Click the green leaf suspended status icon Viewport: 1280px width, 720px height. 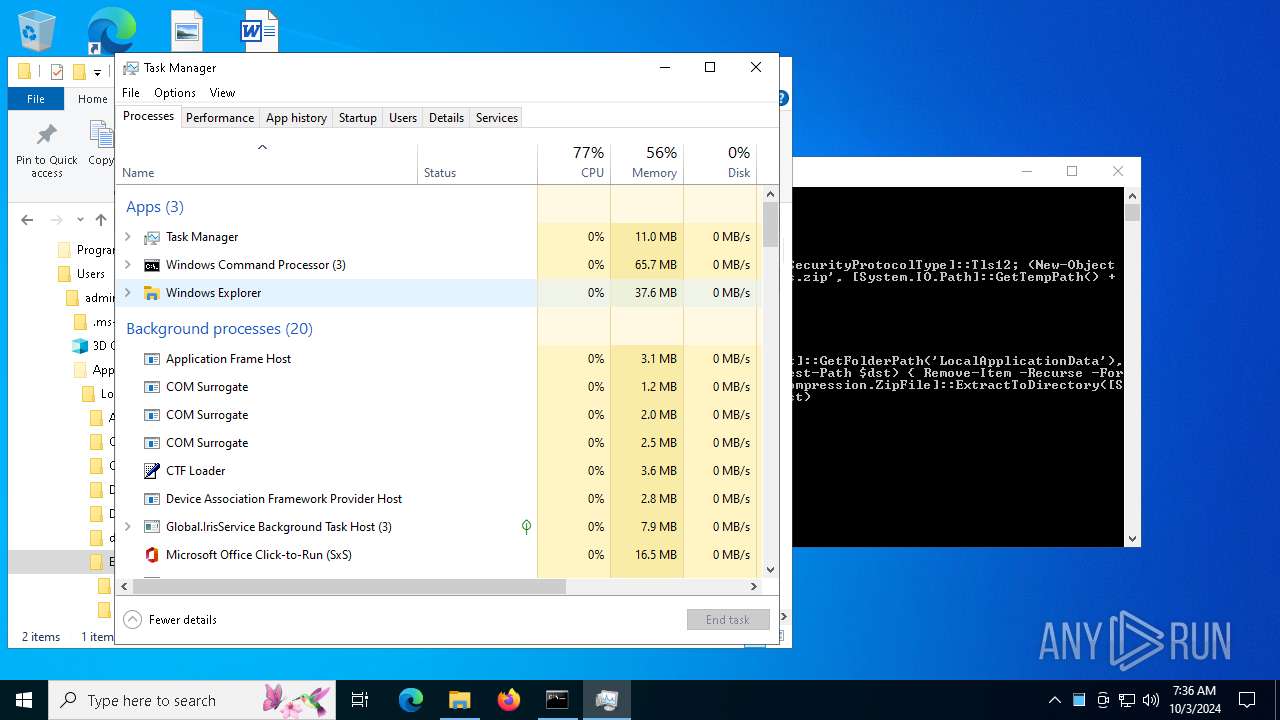click(x=526, y=527)
